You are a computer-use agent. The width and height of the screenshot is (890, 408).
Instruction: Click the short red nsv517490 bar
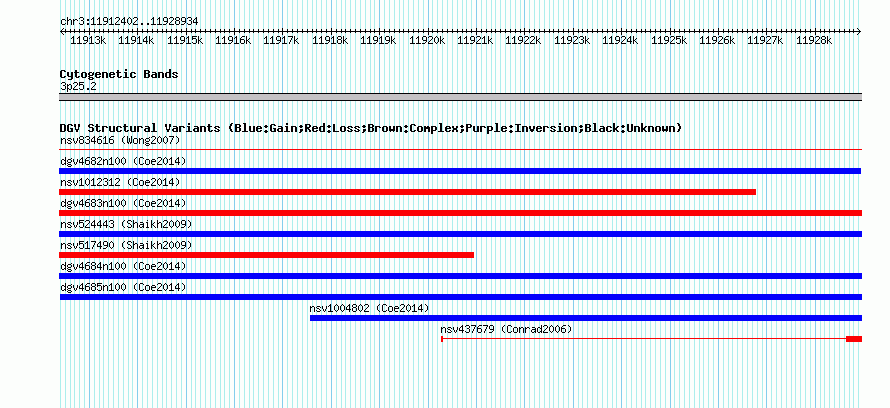point(267,255)
